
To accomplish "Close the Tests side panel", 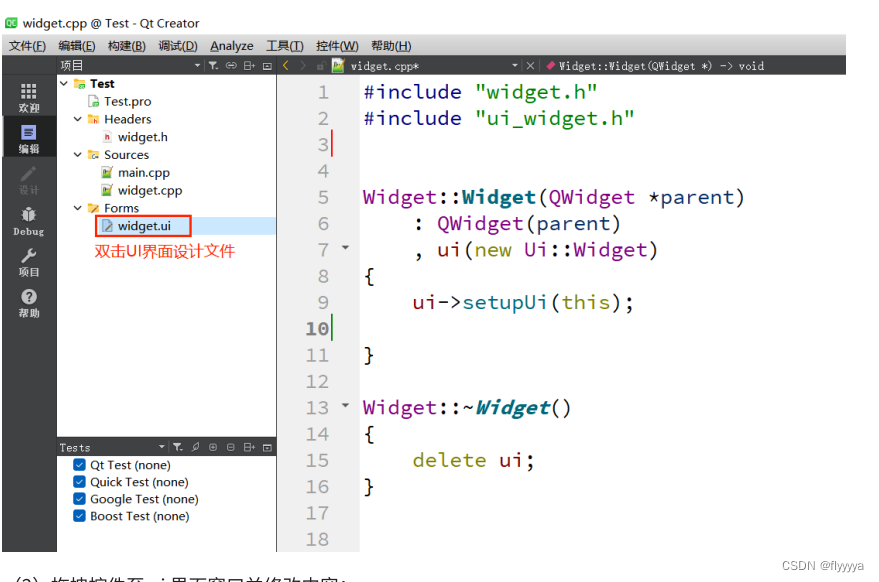I will [267, 447].
